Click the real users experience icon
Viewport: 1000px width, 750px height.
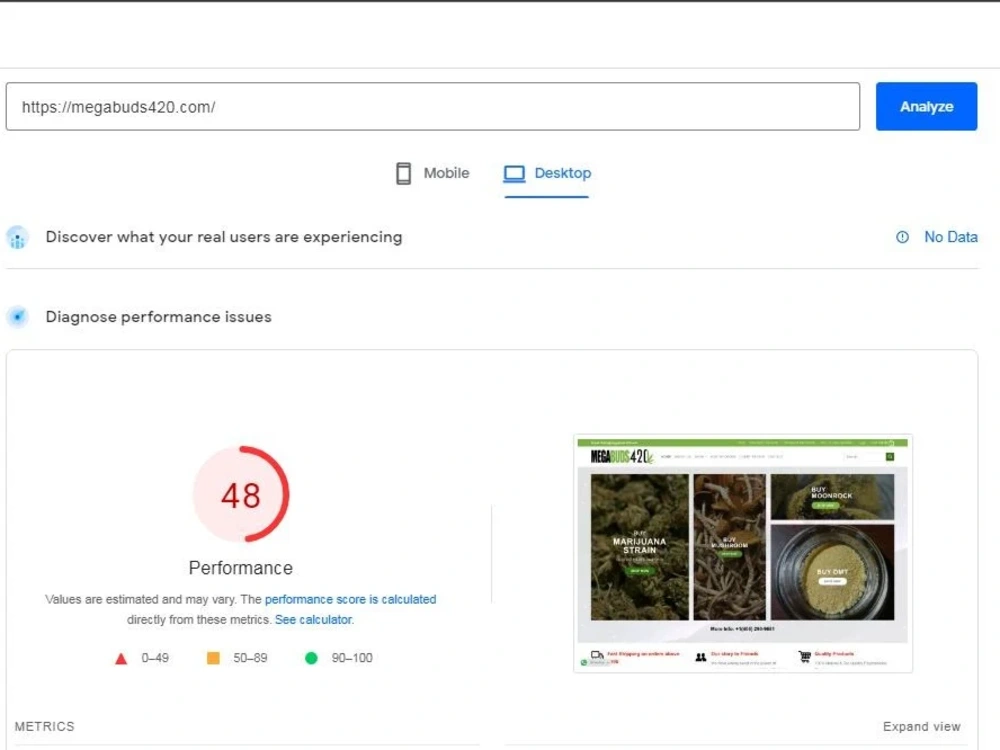[x=18, y=238]
